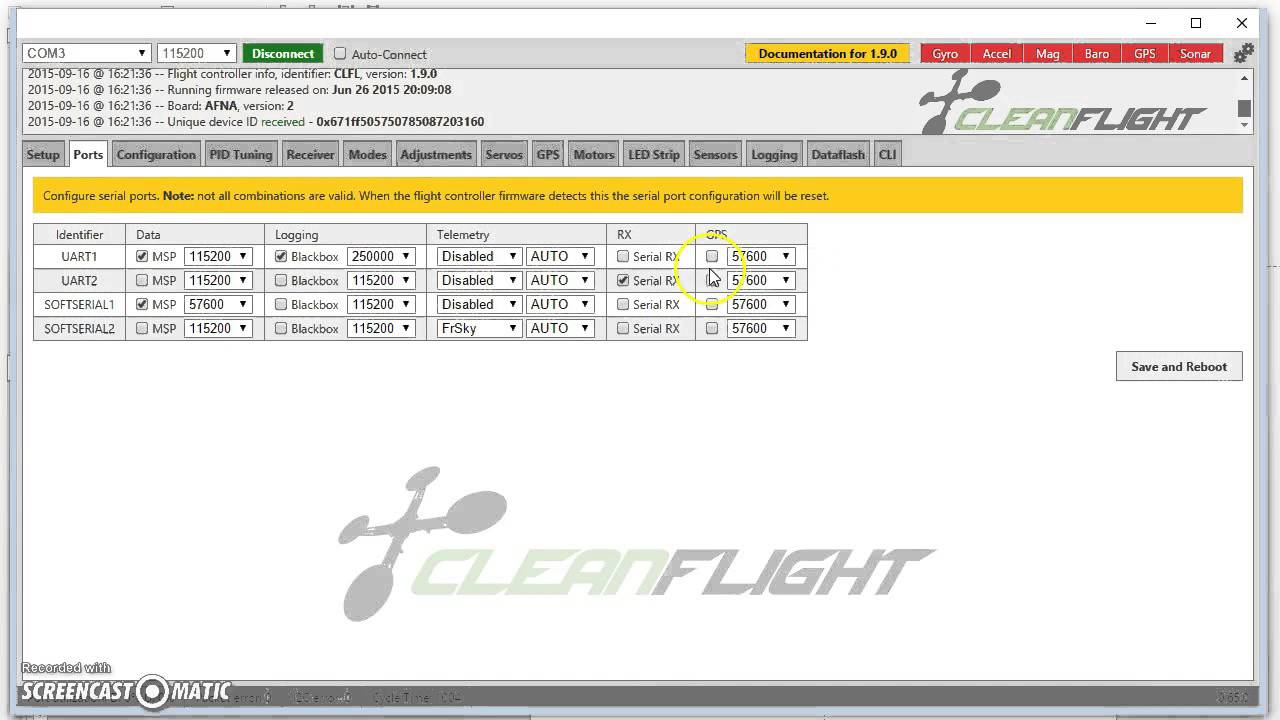Select the GPS tab
This screenshot has height=720, width=1280.
[x=548, y=155]
